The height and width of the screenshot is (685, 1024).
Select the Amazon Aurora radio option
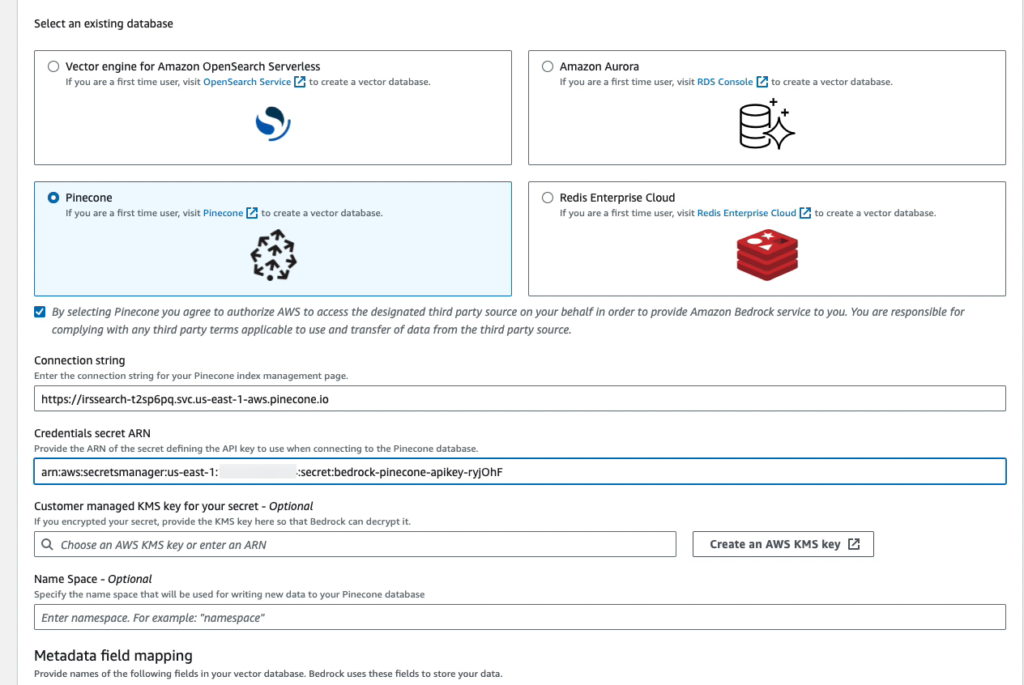(547, 67)
